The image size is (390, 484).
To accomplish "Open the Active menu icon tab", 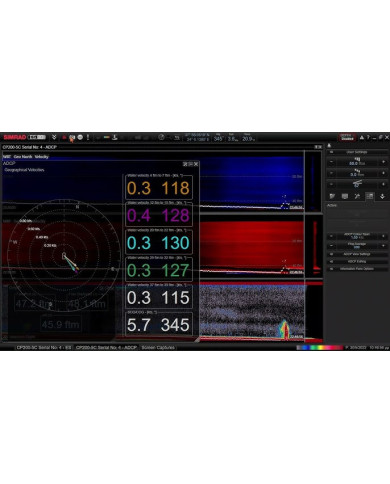I will pos(370,196).
